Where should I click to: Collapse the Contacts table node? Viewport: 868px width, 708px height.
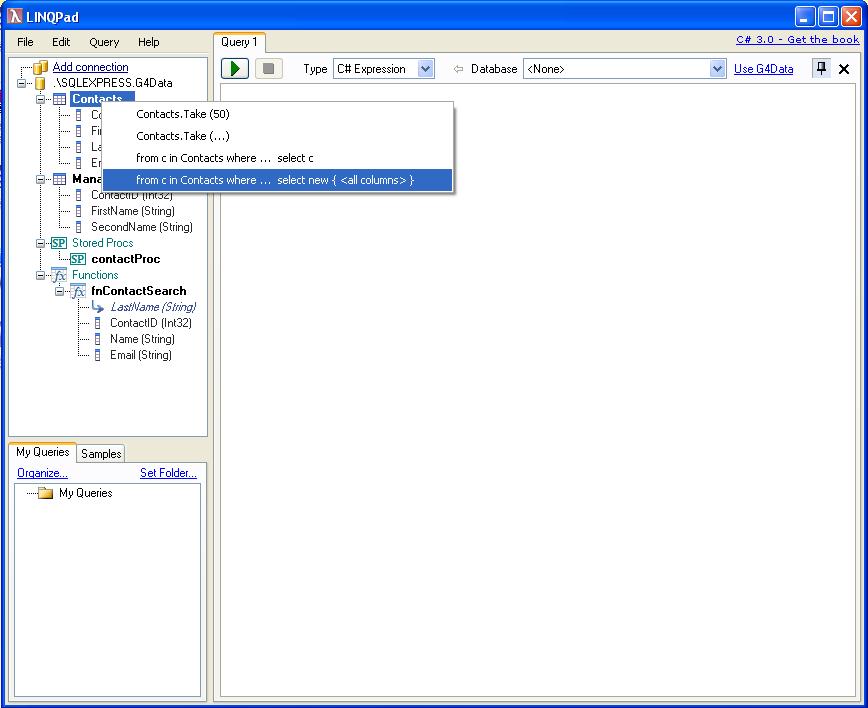tap(40, 100)
